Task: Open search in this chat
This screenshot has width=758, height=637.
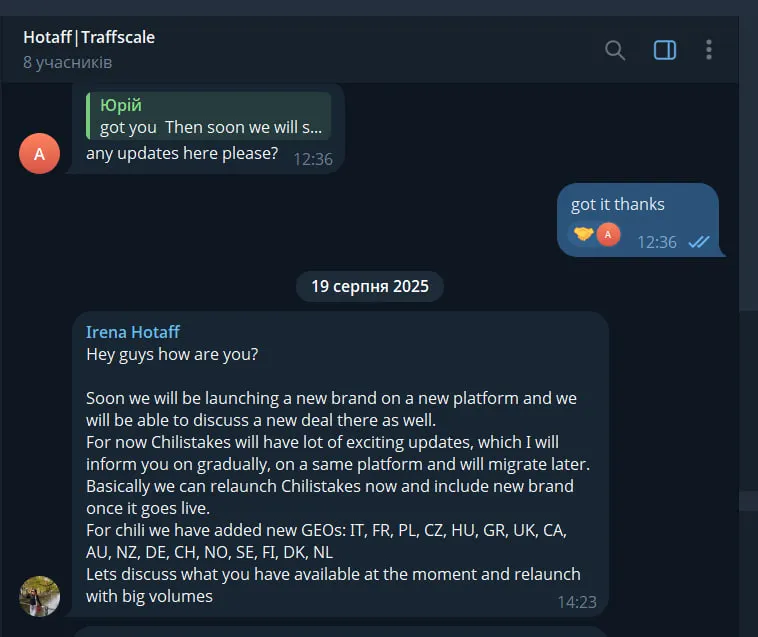Action: (615, 50)
